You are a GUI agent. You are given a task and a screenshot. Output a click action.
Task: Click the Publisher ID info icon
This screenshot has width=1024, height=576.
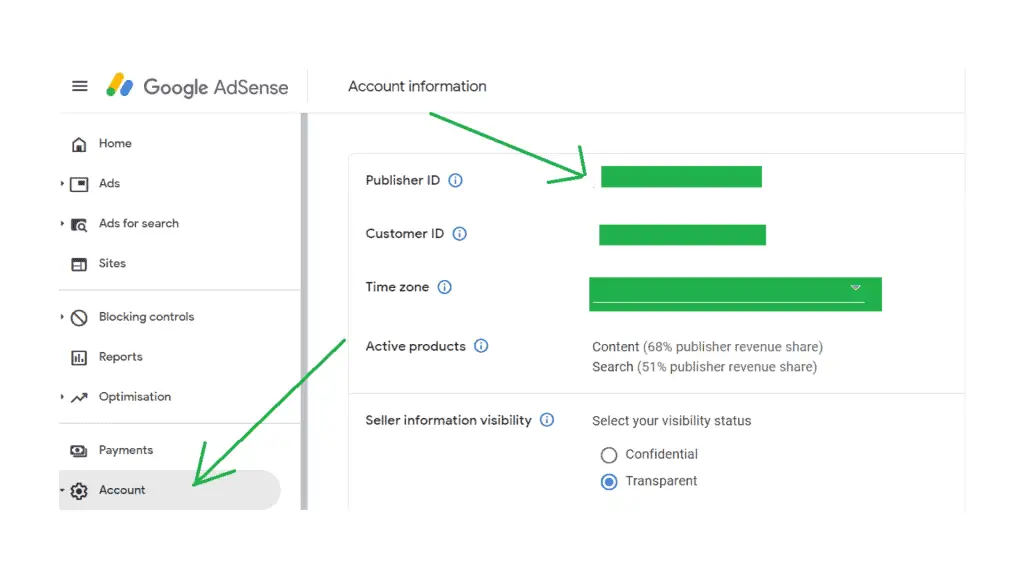click(455, 180)
